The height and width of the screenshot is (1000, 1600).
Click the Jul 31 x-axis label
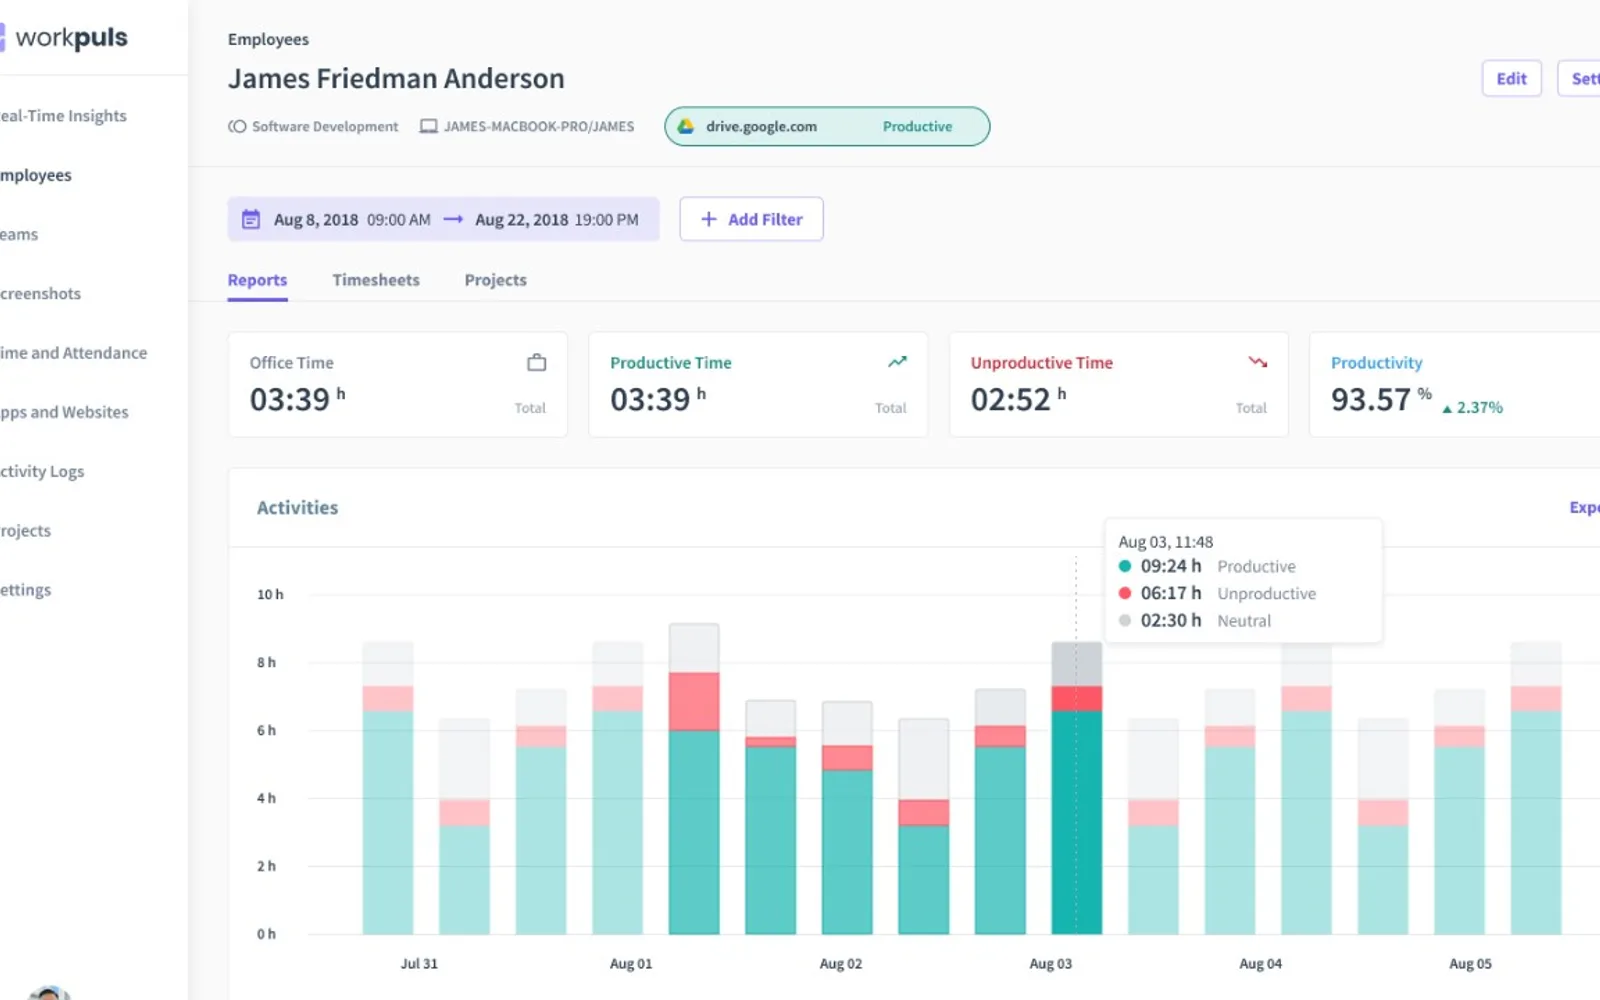pyautogui.click(x=419, y=964)
